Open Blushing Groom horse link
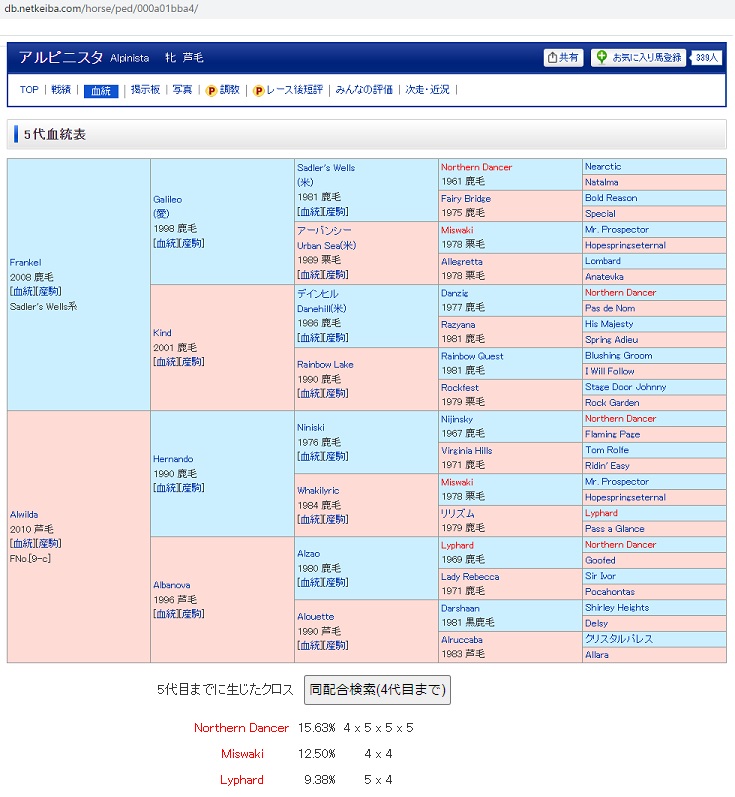Screen dimensions: 735x797 618,356
